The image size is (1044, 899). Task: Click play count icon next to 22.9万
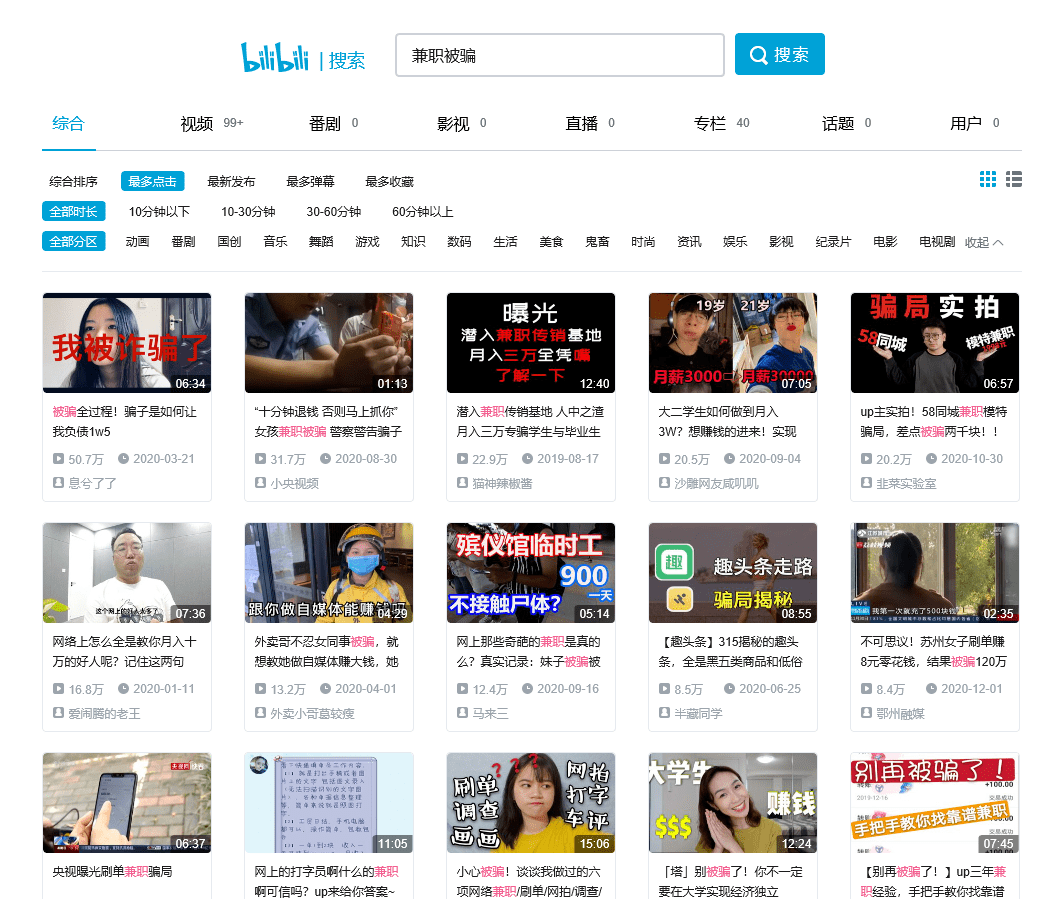click(462, 458)
